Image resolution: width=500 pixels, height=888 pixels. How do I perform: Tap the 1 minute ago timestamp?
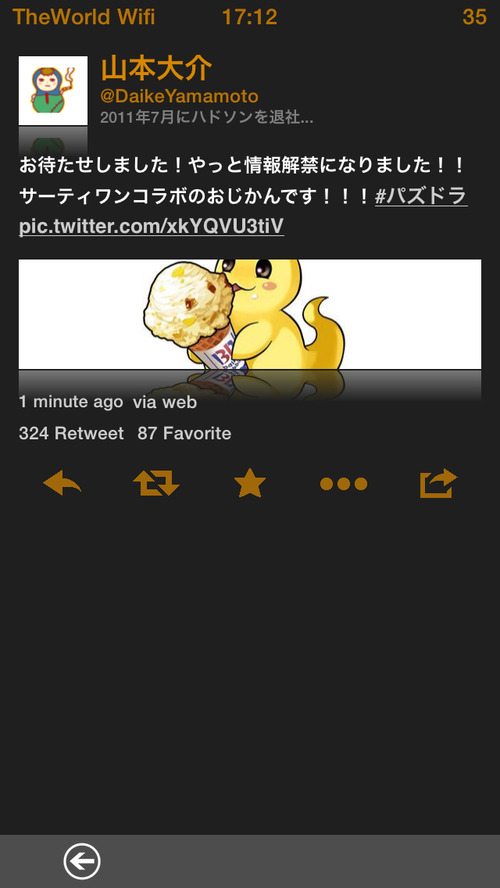click(71, 402)
